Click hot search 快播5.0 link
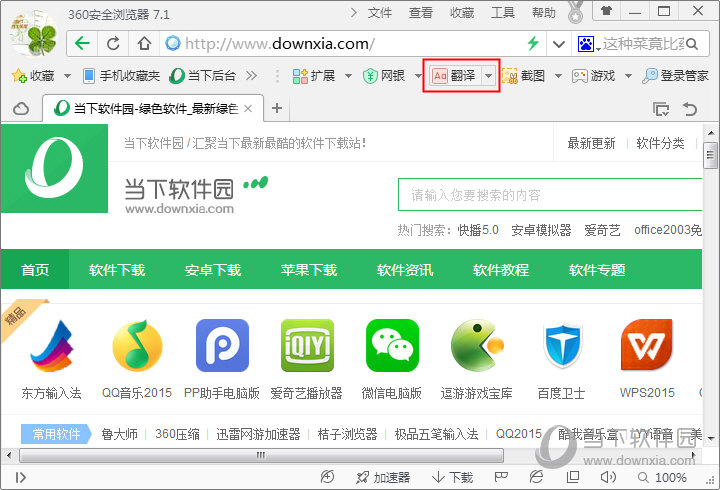Image resolution: width=720 pixels, height=490 pixels. tap(478, 230)
